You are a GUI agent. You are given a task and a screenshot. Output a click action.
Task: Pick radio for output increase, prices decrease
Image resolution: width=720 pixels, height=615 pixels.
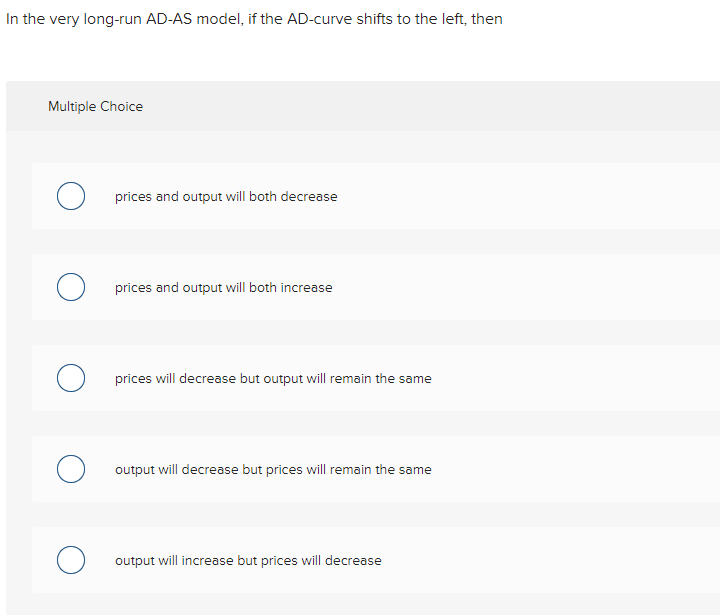click(x=70, y=560)
